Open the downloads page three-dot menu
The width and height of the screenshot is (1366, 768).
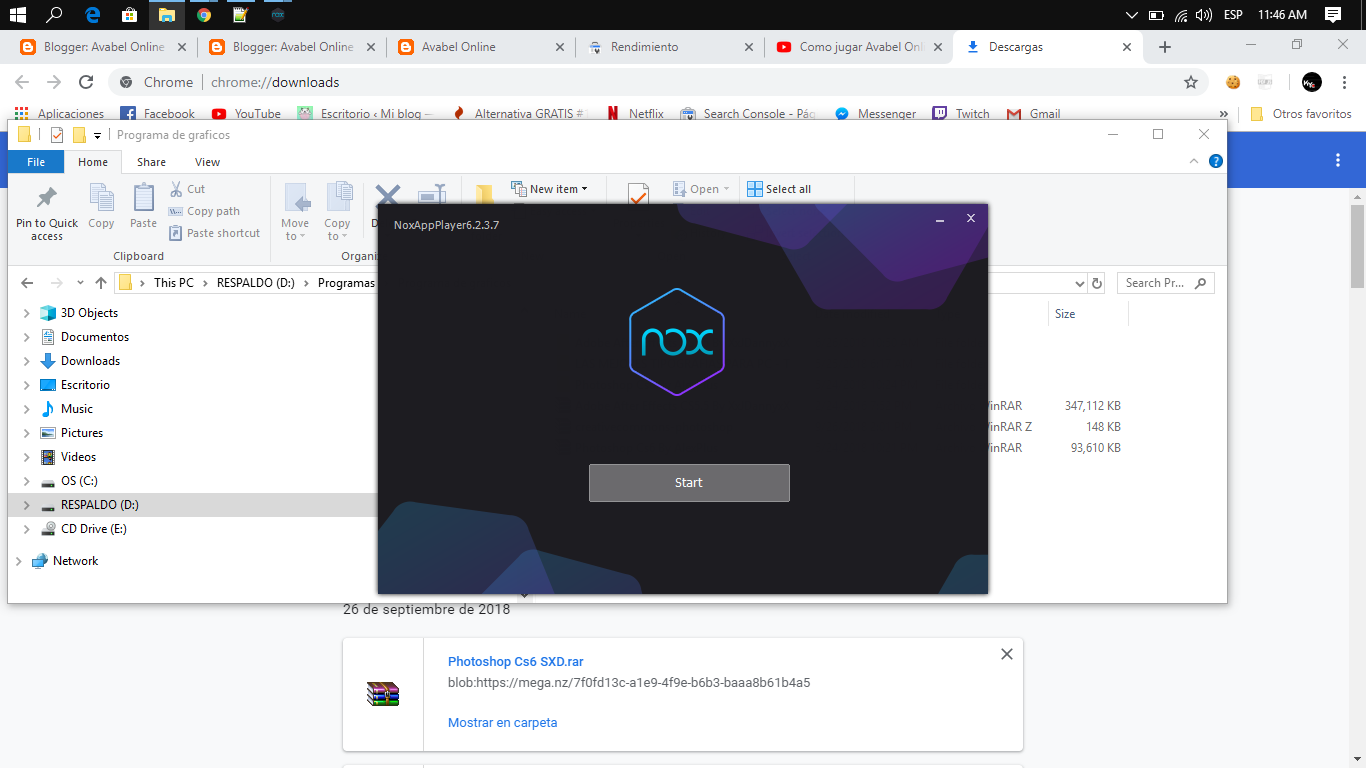pyautogui.click(x=1338, y=160)
